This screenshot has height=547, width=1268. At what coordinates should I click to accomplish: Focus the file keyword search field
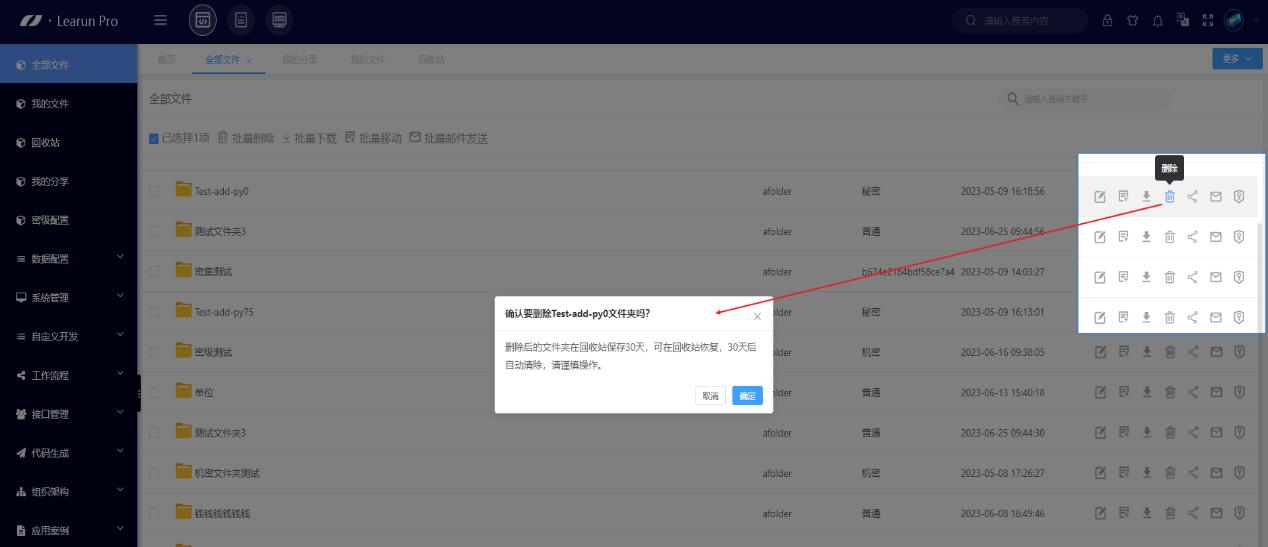(x=1084, y=99)
